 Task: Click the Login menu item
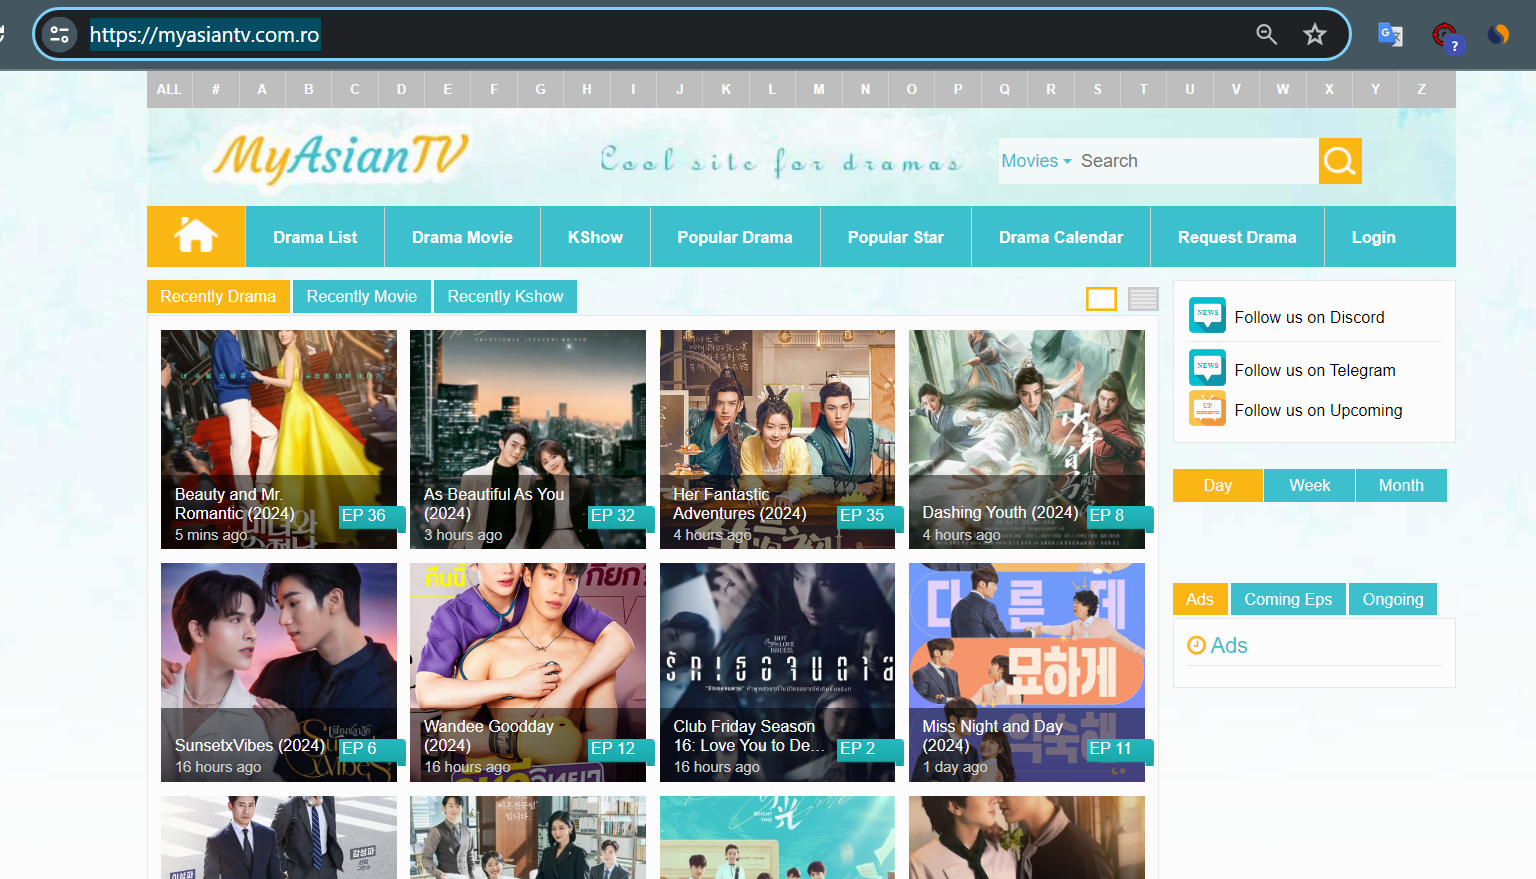pyautogui.click(x=1374, y=237)
